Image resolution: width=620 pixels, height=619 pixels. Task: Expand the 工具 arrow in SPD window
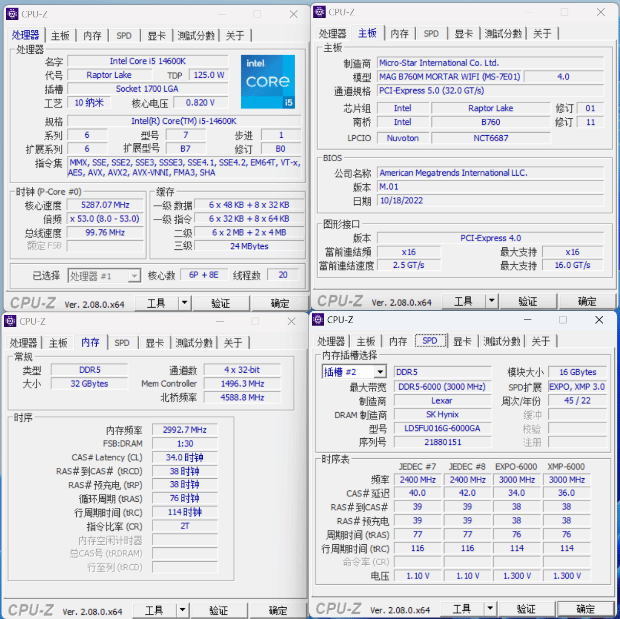coord(490,608)
